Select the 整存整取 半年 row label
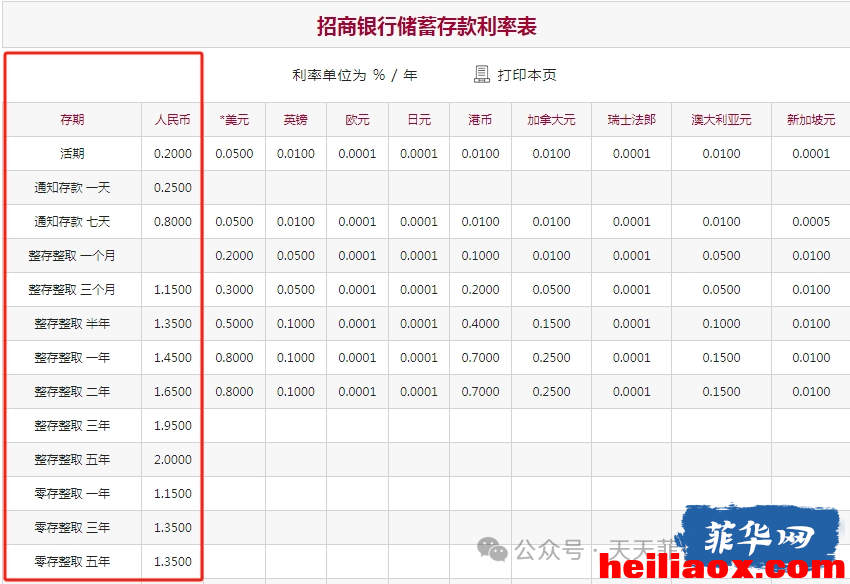This screenshot has width=850, height=584. pos(72,324)
